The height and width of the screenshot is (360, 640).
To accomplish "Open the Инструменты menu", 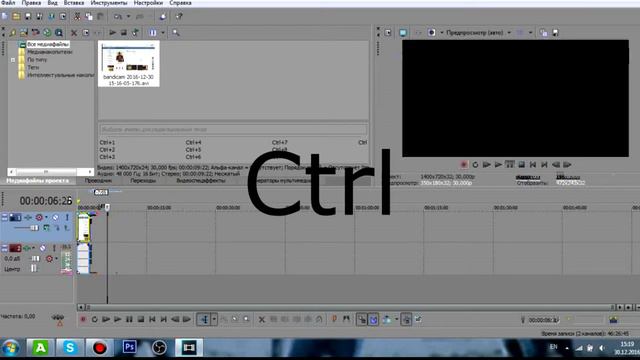I will (109, 3).
